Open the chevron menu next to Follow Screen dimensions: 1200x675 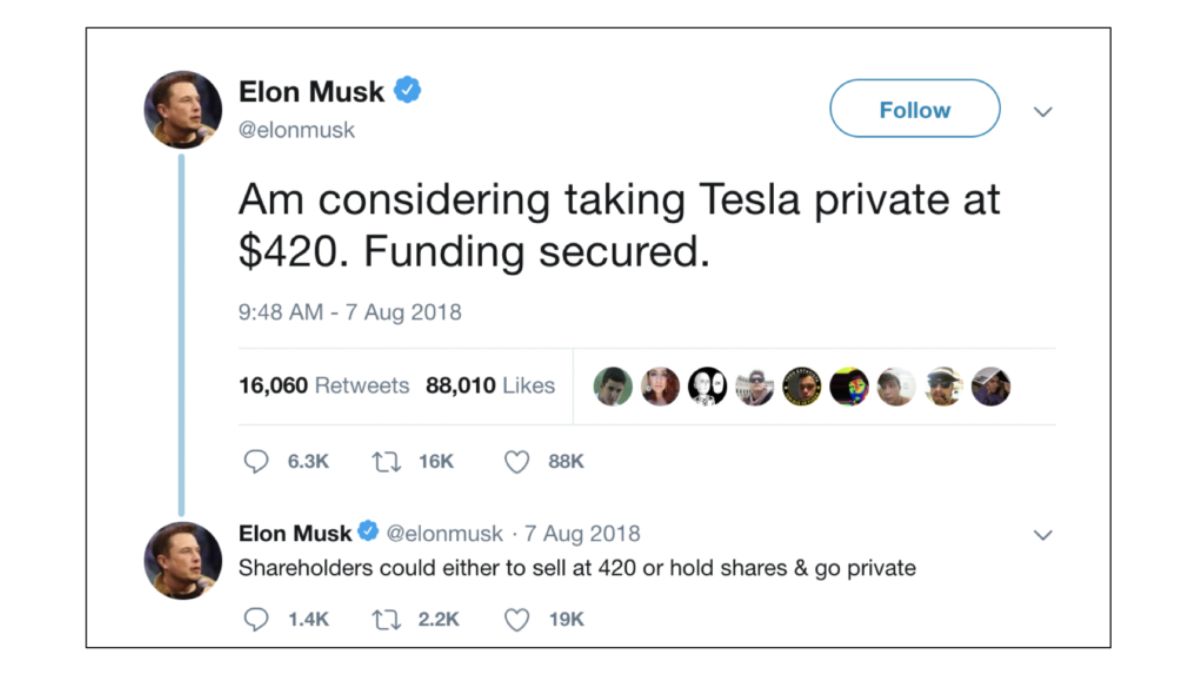click(x=1043, y=111)
